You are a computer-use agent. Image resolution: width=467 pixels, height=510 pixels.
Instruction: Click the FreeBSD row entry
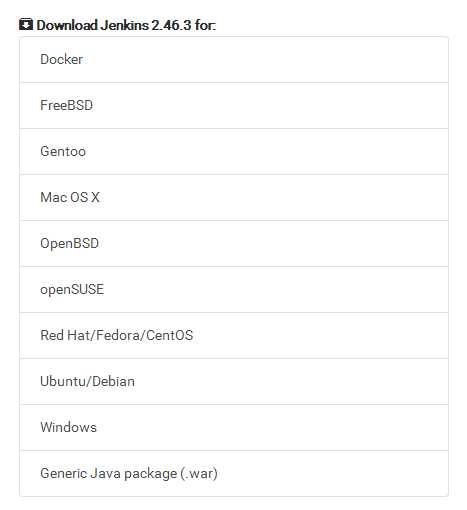(234, 106)
